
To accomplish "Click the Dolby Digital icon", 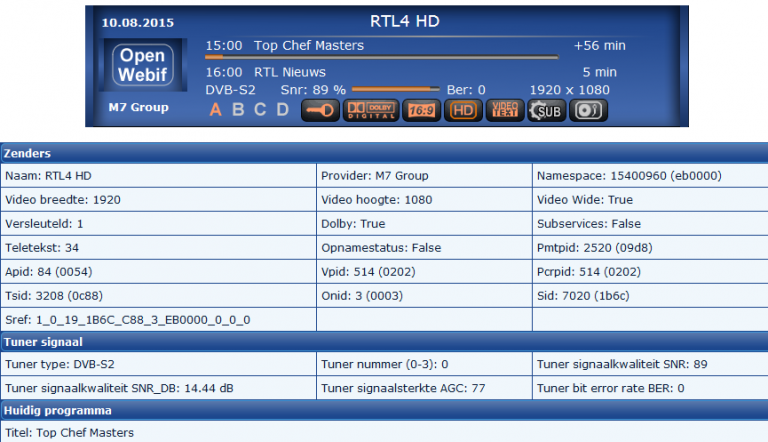I will click(x=367, y=110).
